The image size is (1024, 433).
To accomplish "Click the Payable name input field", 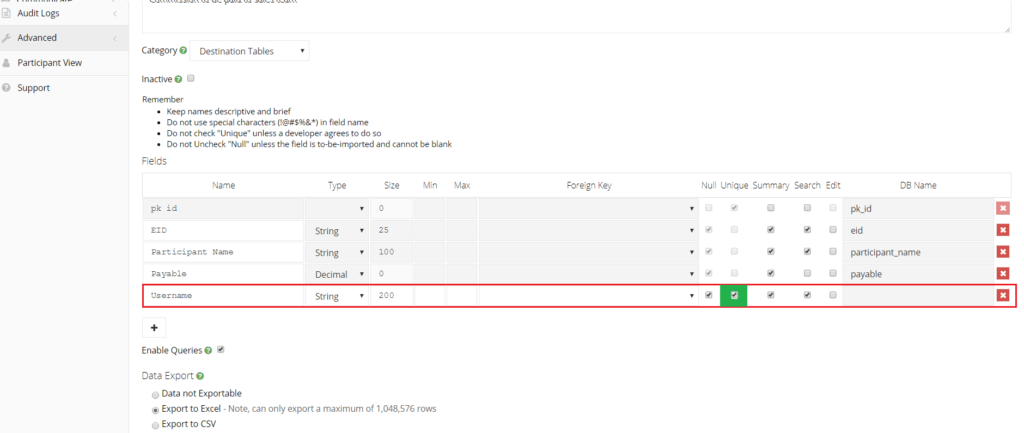I will 223,274.
